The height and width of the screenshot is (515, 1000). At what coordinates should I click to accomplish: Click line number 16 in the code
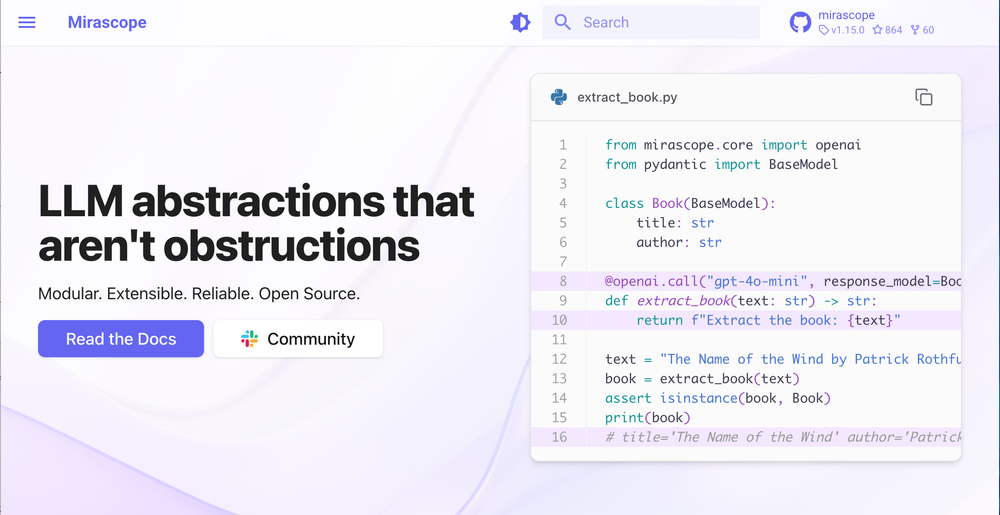[559, 436]
